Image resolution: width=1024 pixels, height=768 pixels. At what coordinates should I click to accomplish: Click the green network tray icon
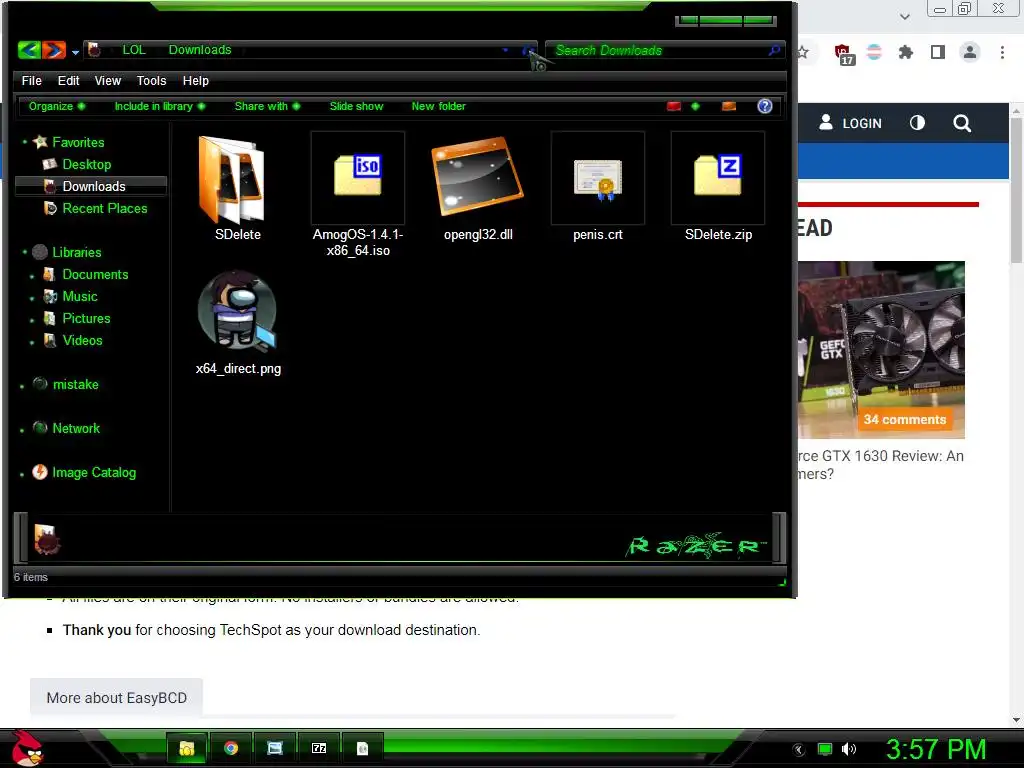[825, 749]
